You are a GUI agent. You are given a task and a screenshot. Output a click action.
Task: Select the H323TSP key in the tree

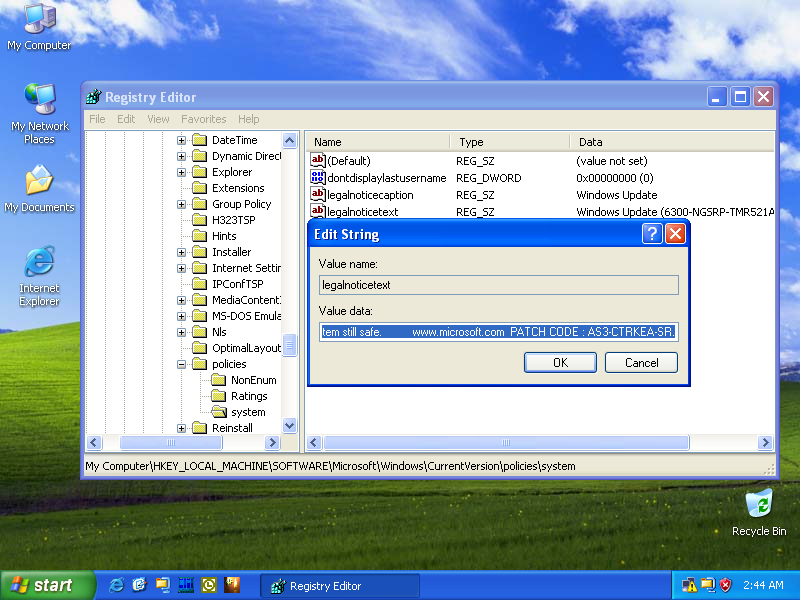(x=234, y=220)
